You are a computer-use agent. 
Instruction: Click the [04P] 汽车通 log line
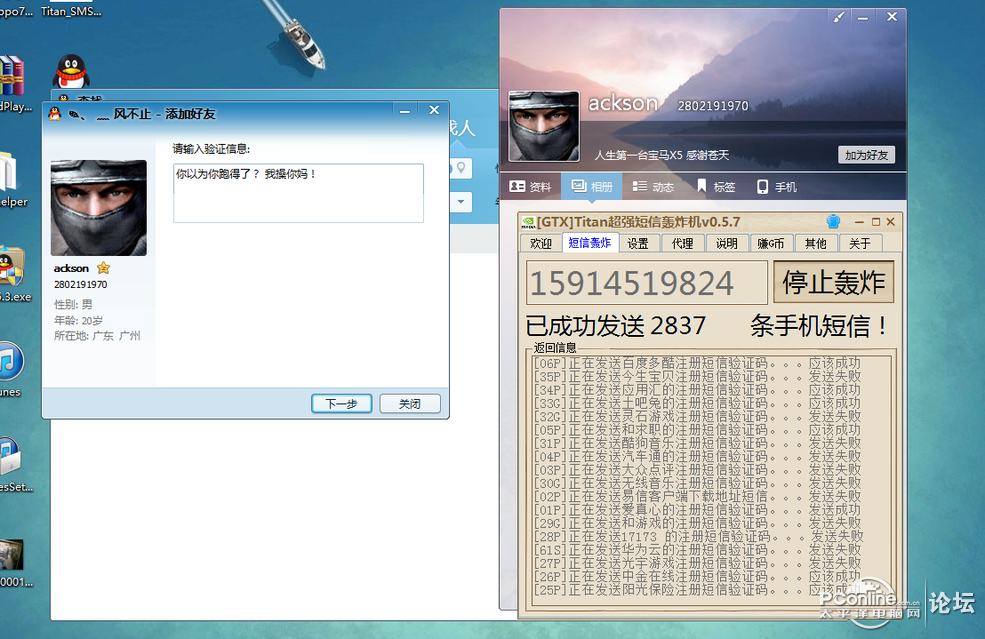(x=697, y=457)
